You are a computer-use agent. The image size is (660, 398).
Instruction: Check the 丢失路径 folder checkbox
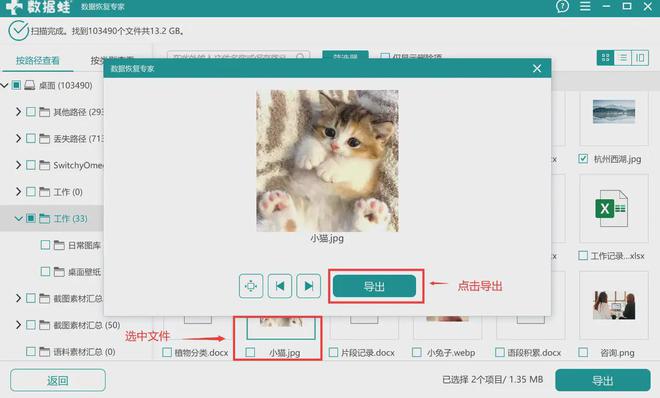31,138
